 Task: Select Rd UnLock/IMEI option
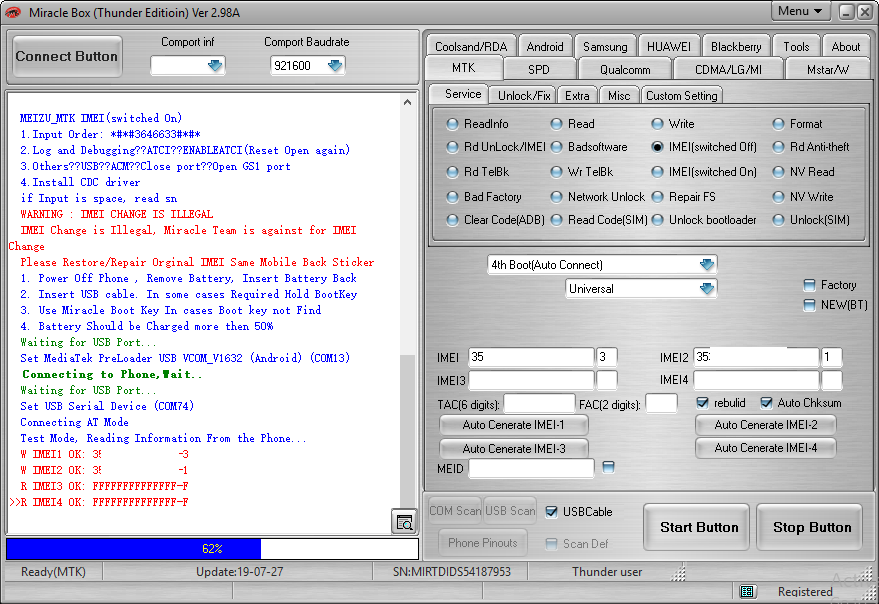(x=452, y=147)
